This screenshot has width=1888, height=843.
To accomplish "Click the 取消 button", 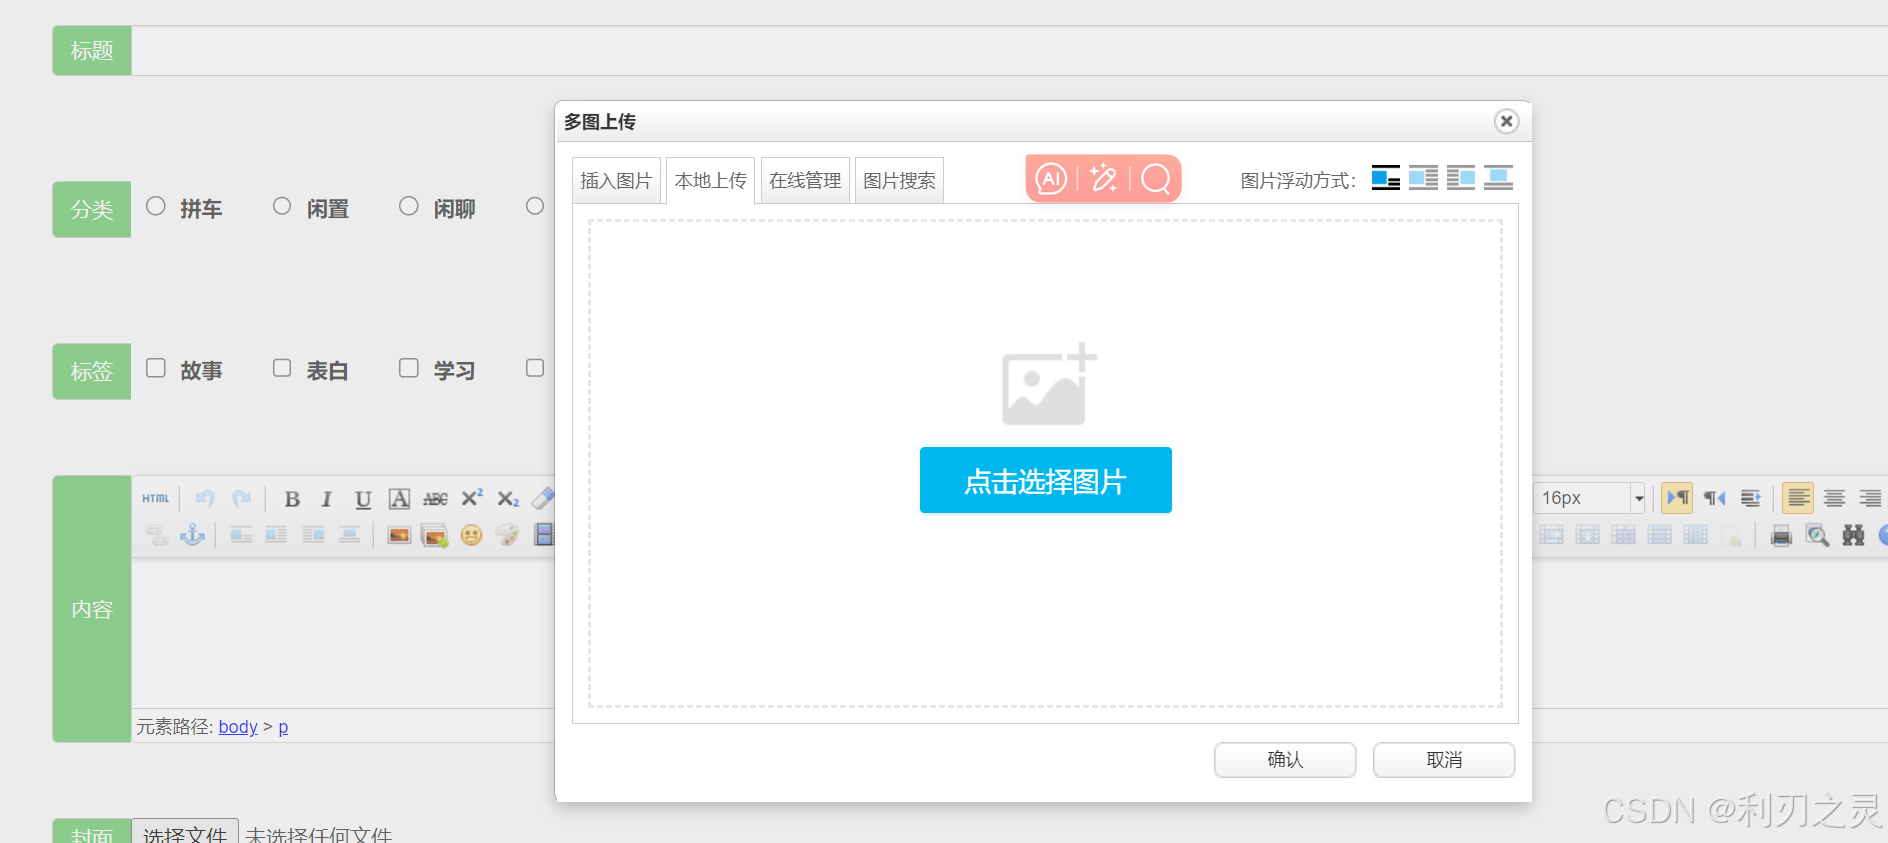I will (x=1444, y=760).
